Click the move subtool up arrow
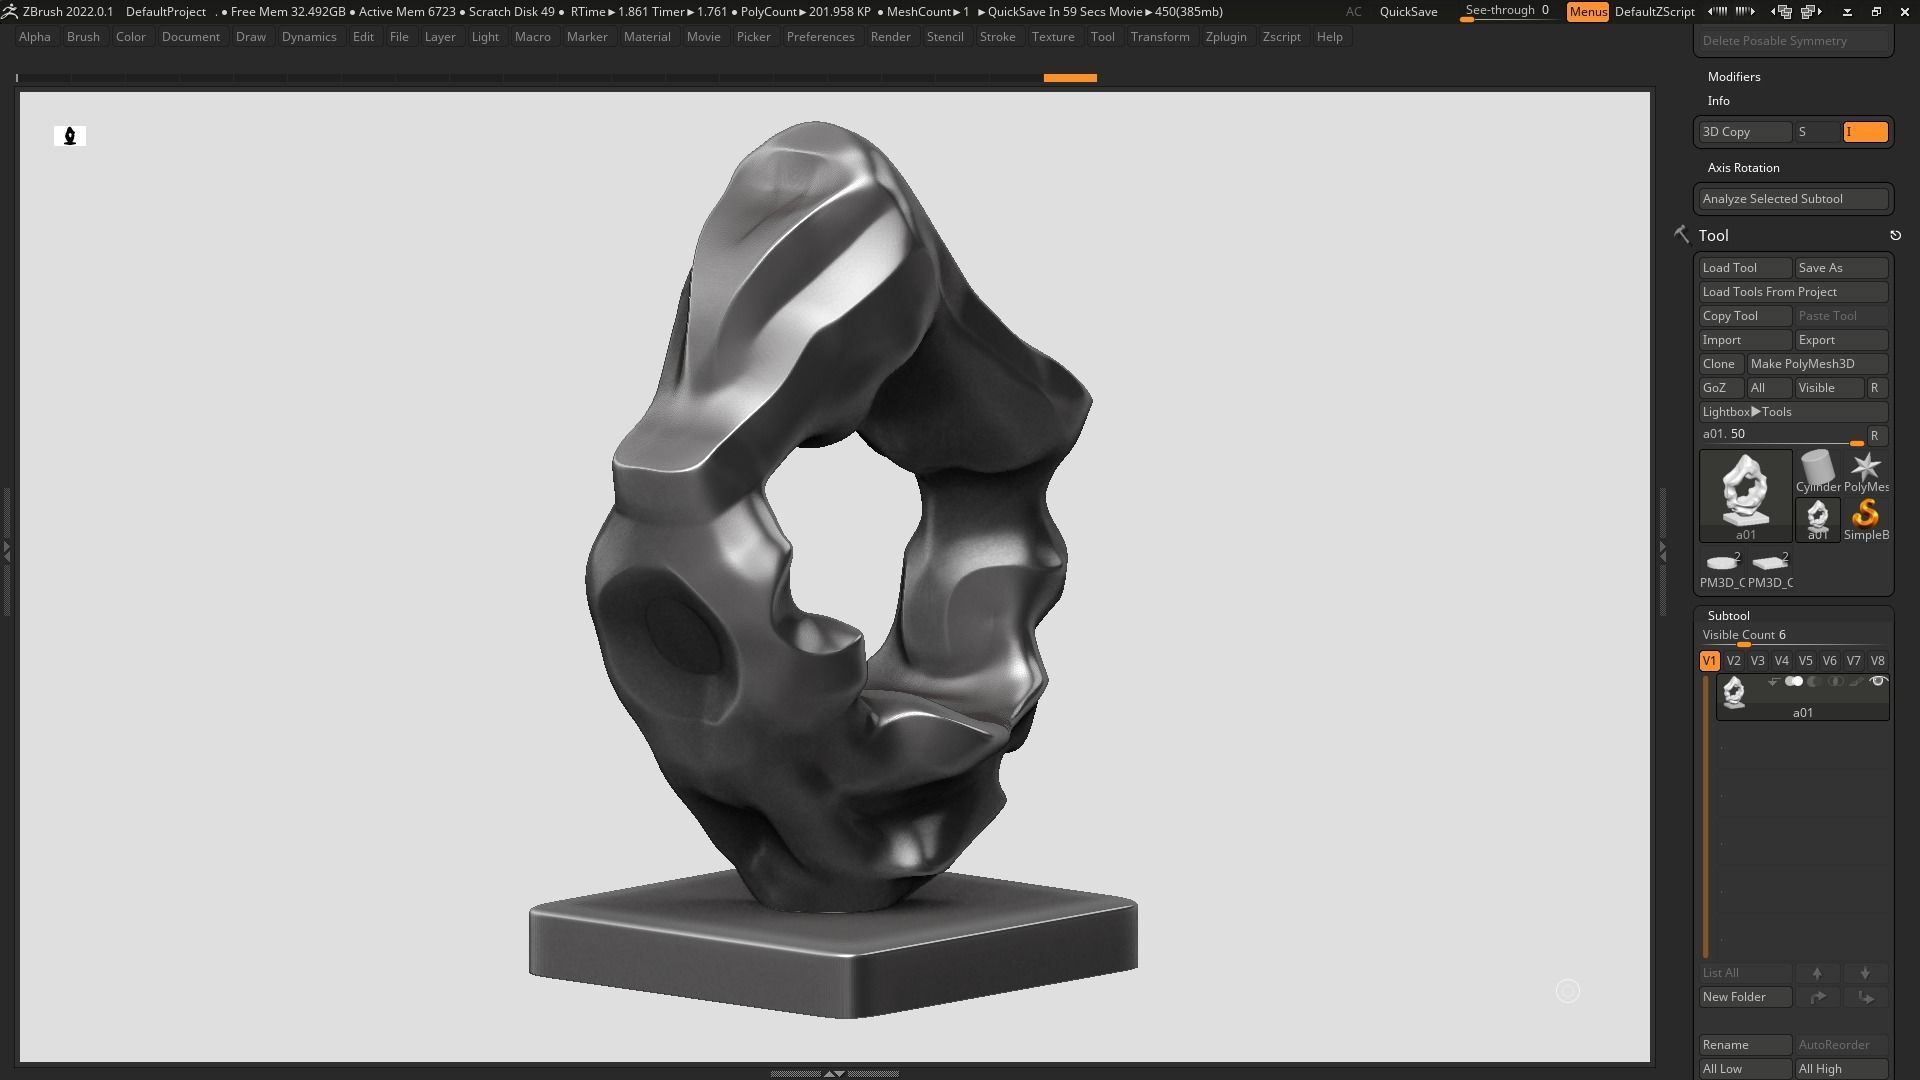1920x1080 pixels. pyautogui.click(x=1817, y=973)
